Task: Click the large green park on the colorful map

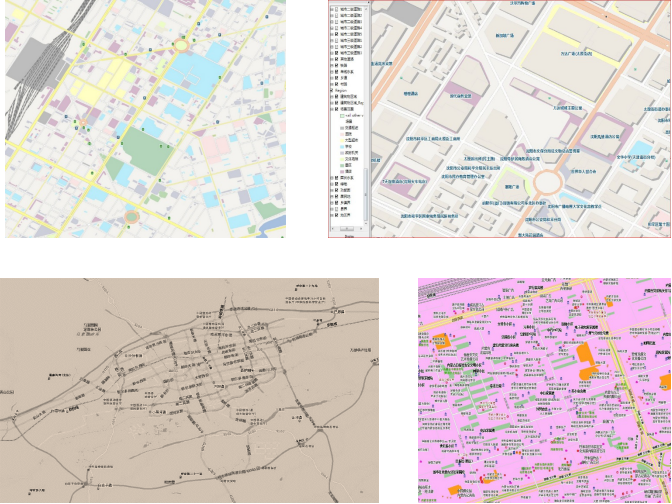Action: point(146,150)
